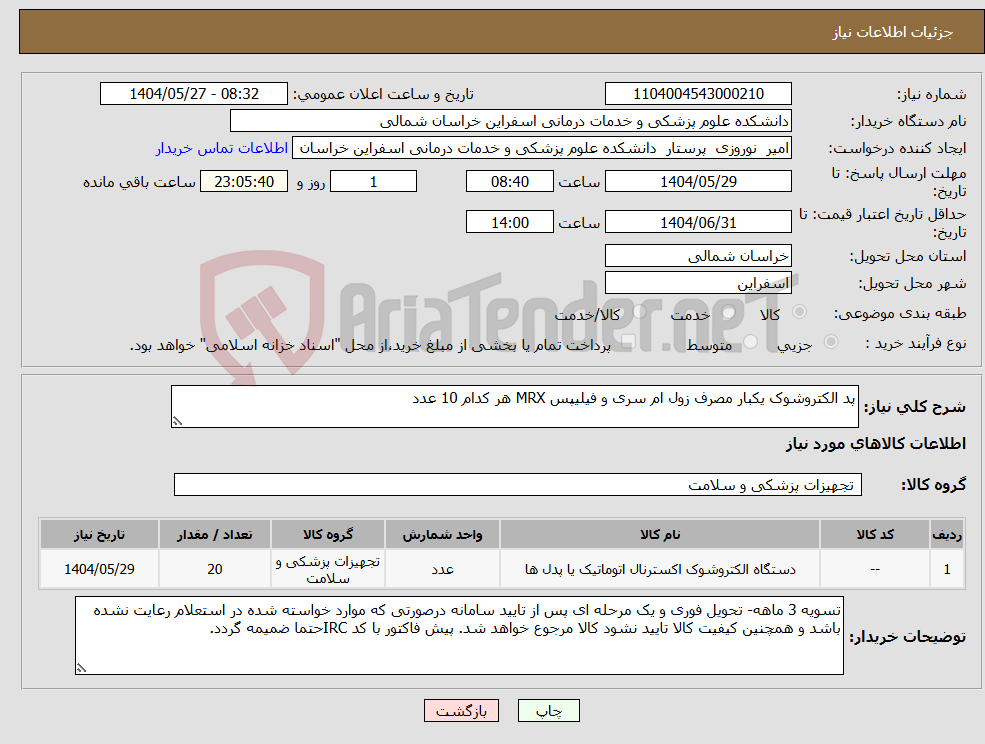Click the item code cell showing --
The image size is (985, 744).
pos(874,569)
